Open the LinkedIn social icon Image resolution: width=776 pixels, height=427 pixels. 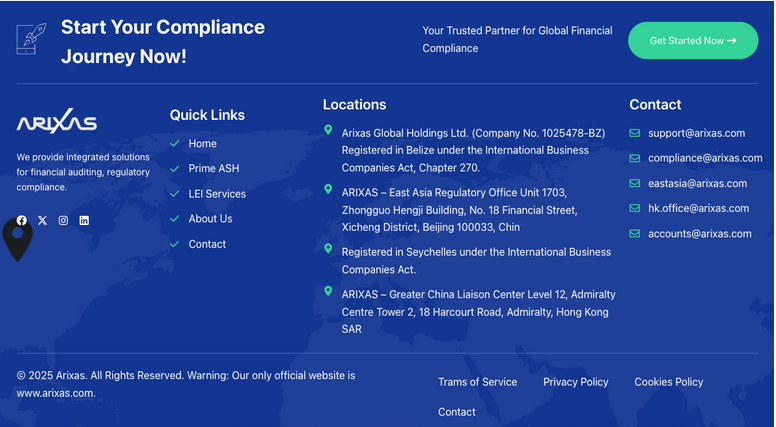(x=84, y=220)
